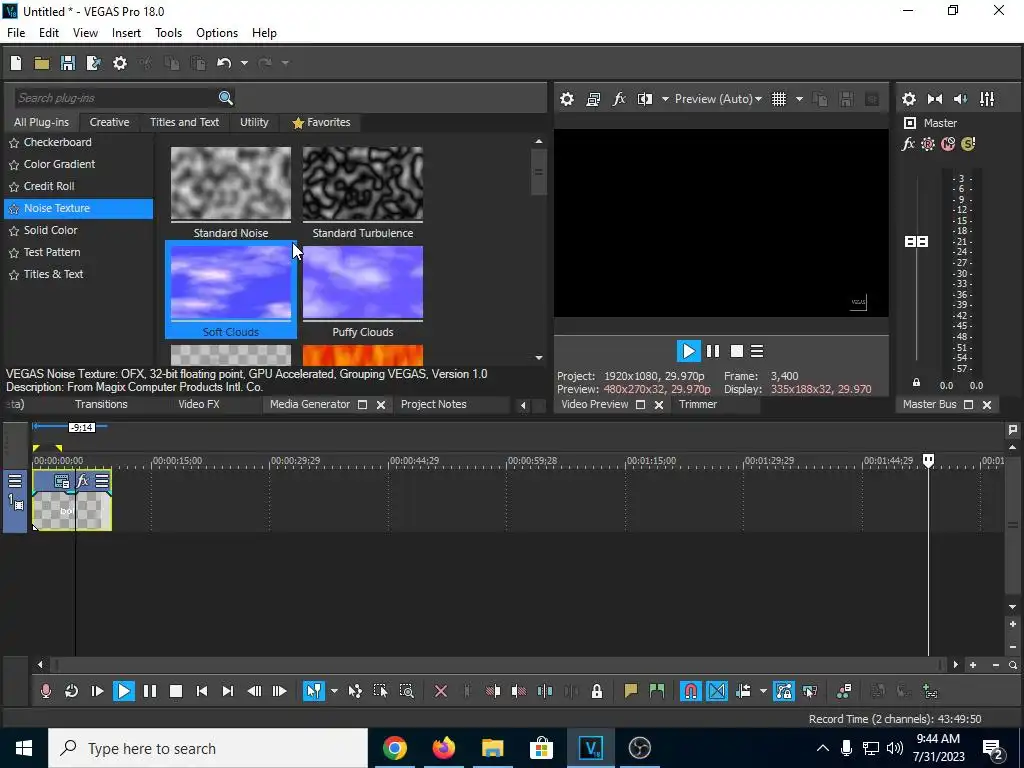Pause playback in the Video Preview
Screen dimensions: 1024x768
coord(713,351)
